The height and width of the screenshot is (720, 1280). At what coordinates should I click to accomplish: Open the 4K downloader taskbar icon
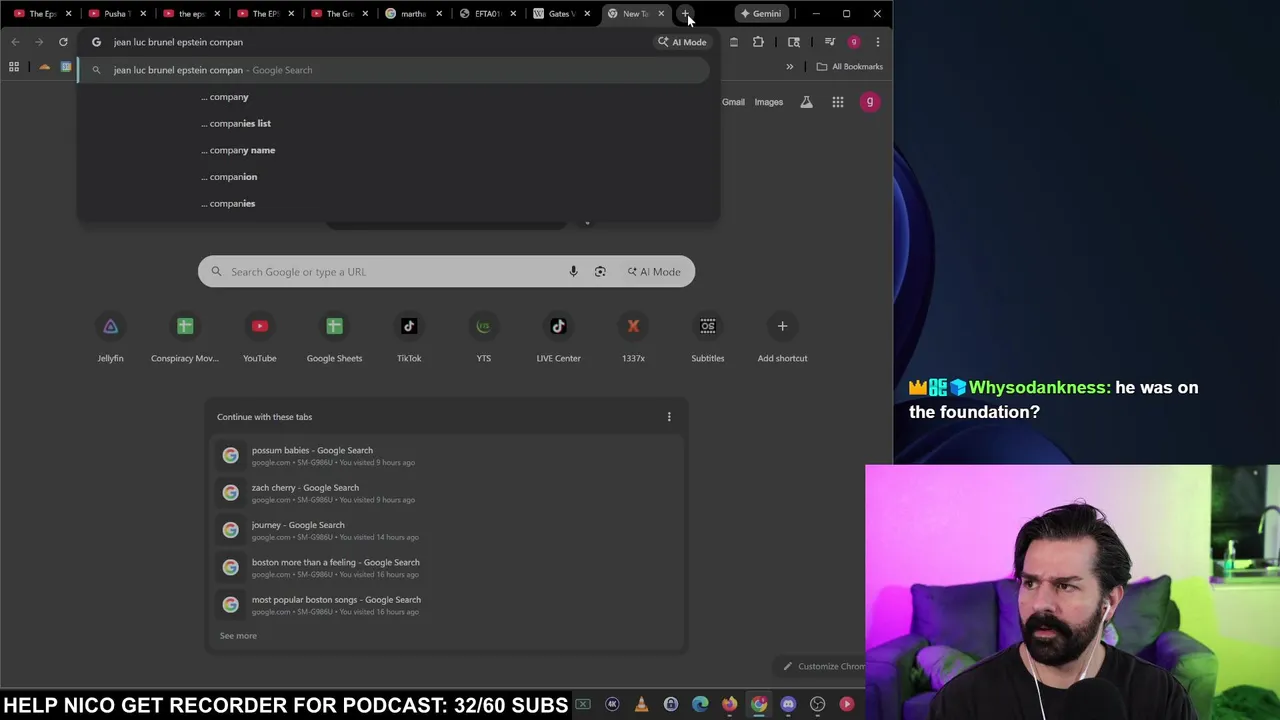point(612,705)
